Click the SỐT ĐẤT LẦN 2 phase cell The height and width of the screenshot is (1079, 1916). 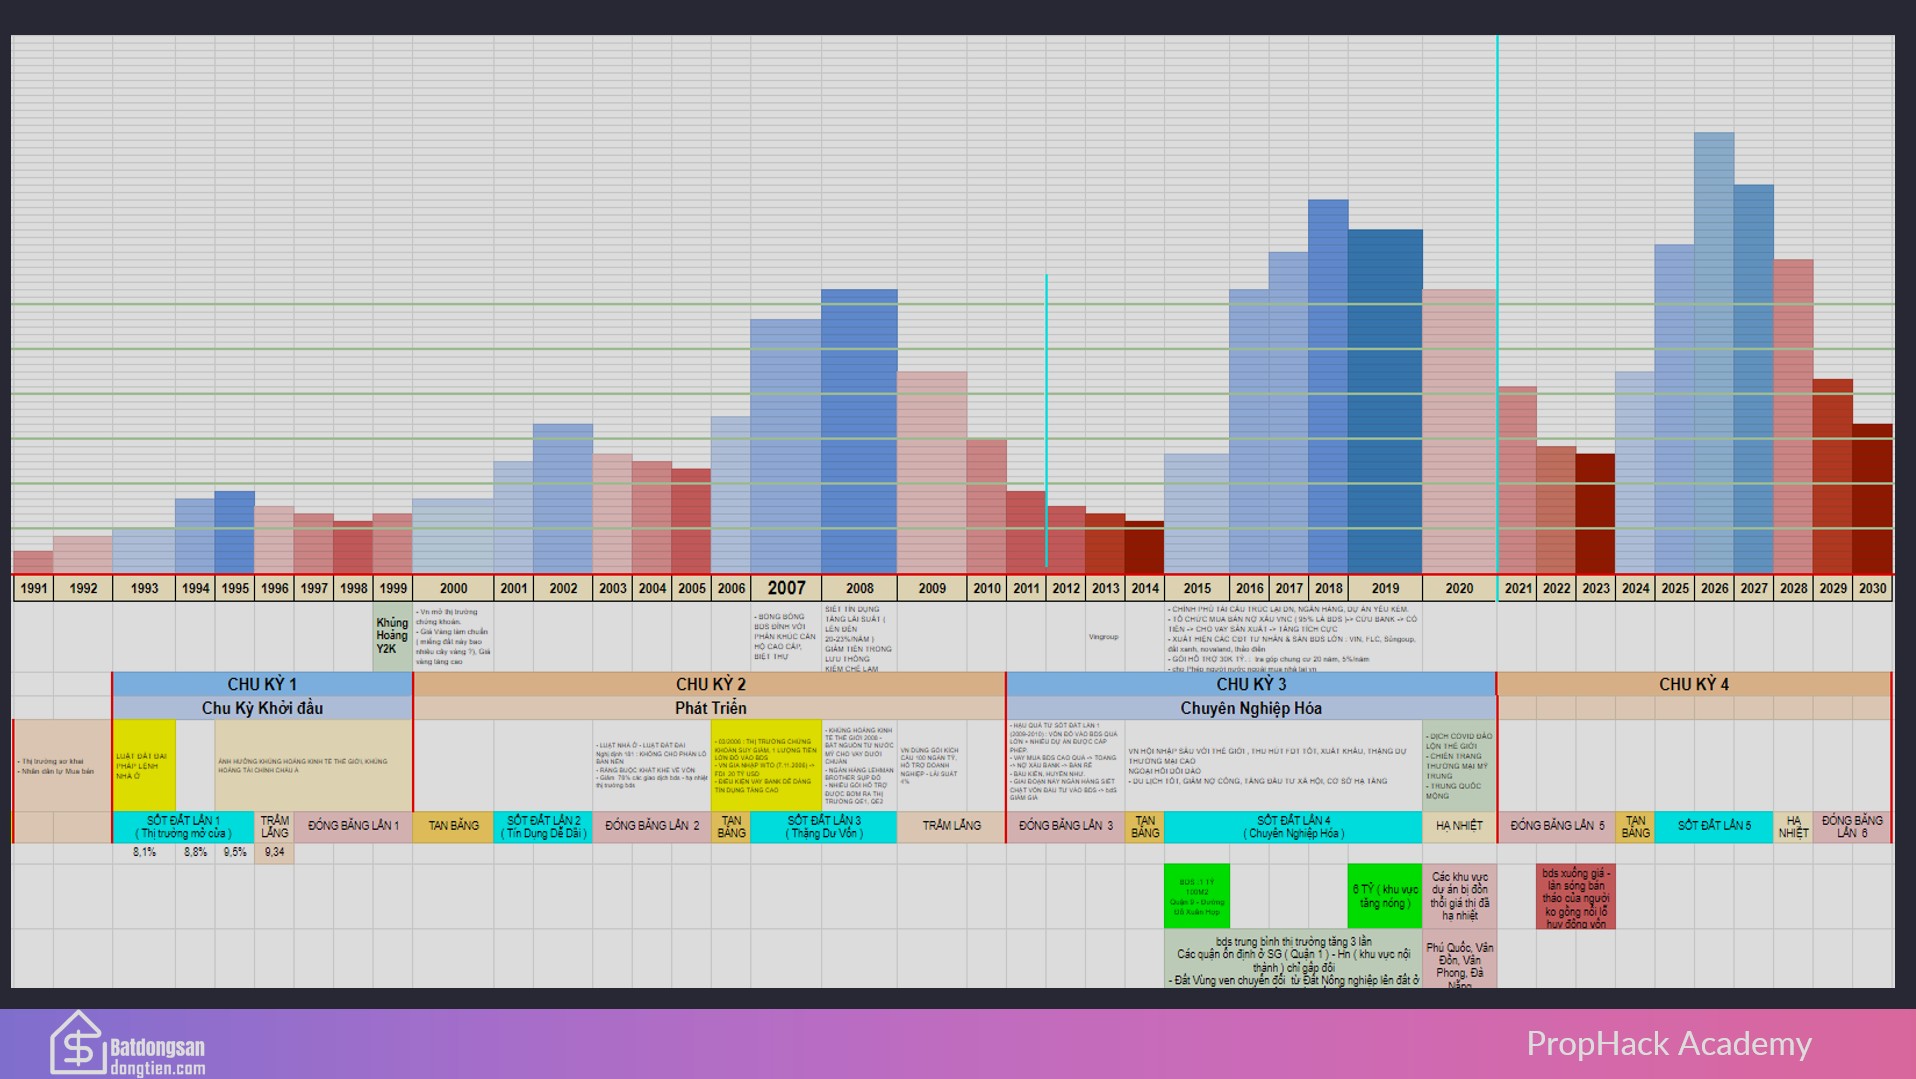[543, 827]
